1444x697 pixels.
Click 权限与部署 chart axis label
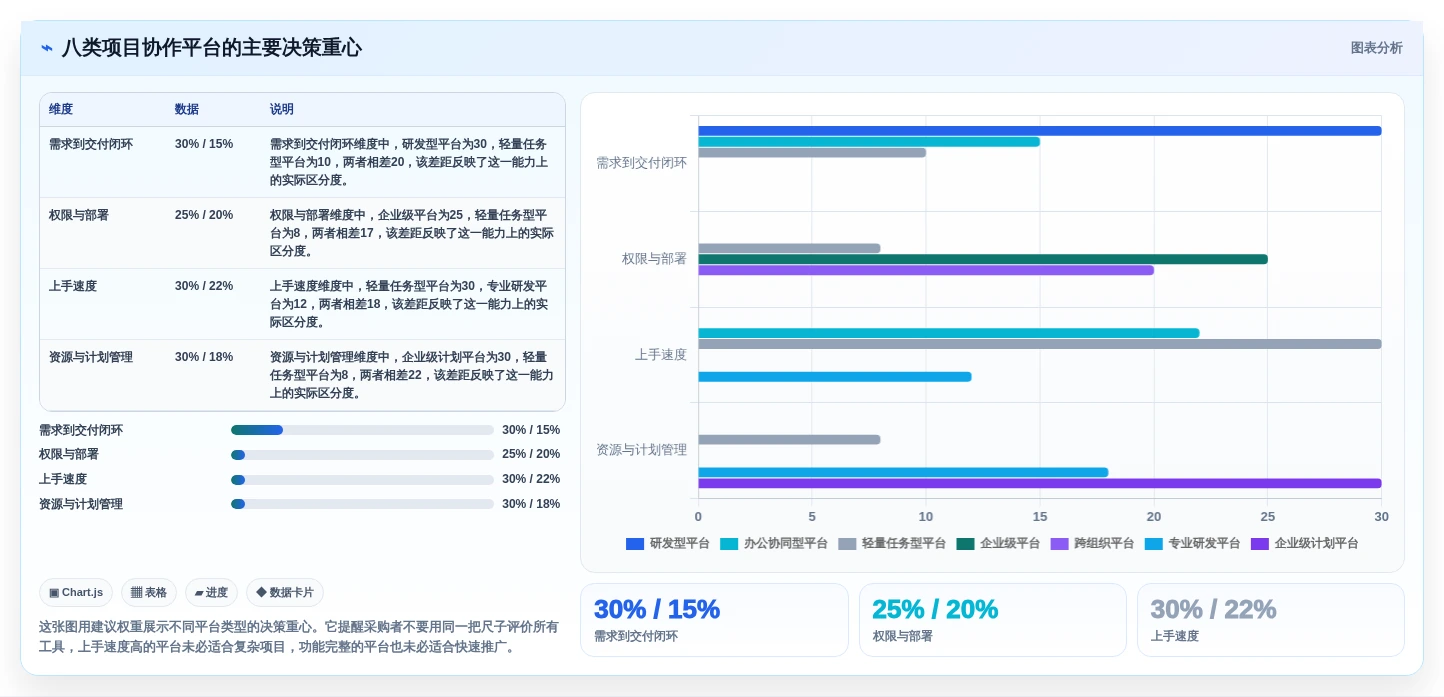[654, 259]
